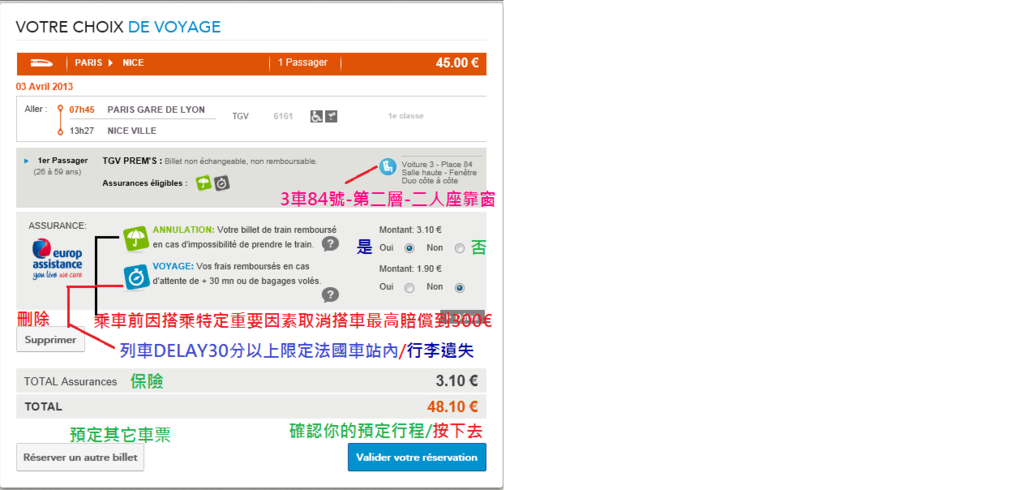Click the small green umbrella icon after Assurances éligibles
Image resolution: width=1024 pixels, height=490 pixels.
[x=204, y=184]
